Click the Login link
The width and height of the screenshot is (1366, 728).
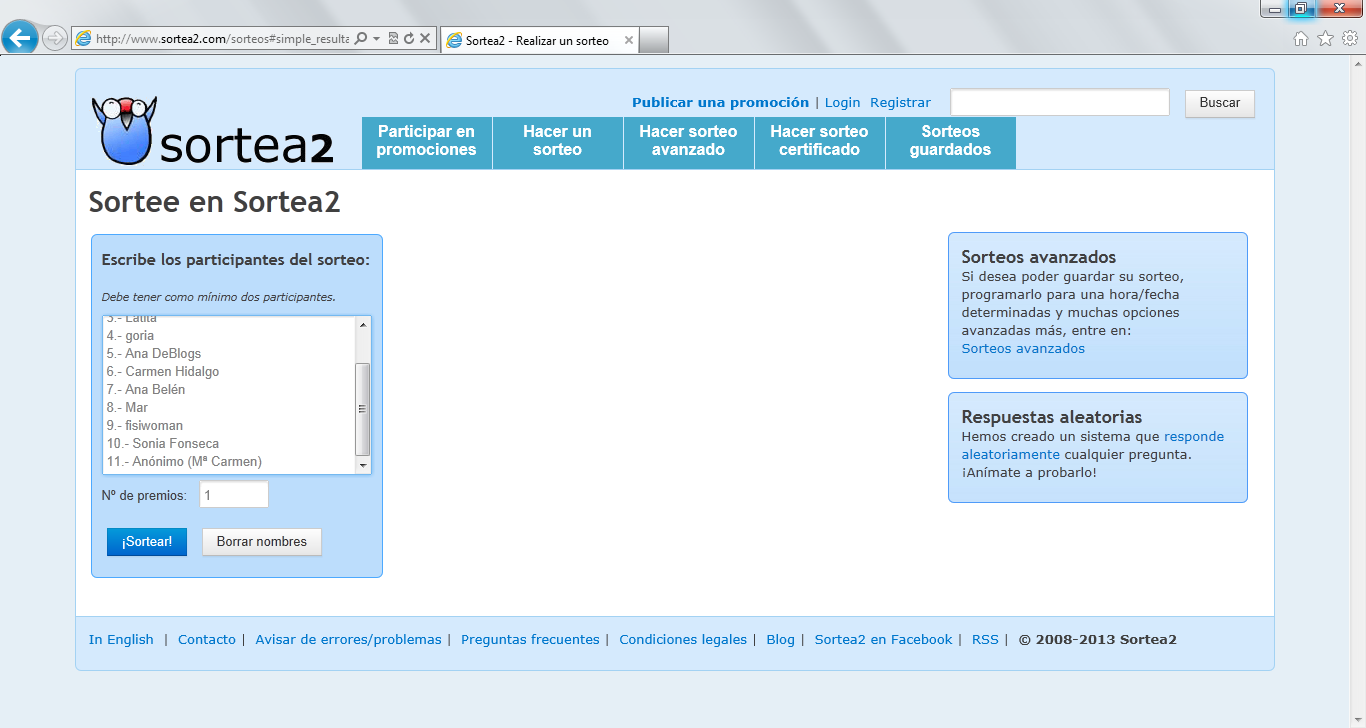(842, 102)
